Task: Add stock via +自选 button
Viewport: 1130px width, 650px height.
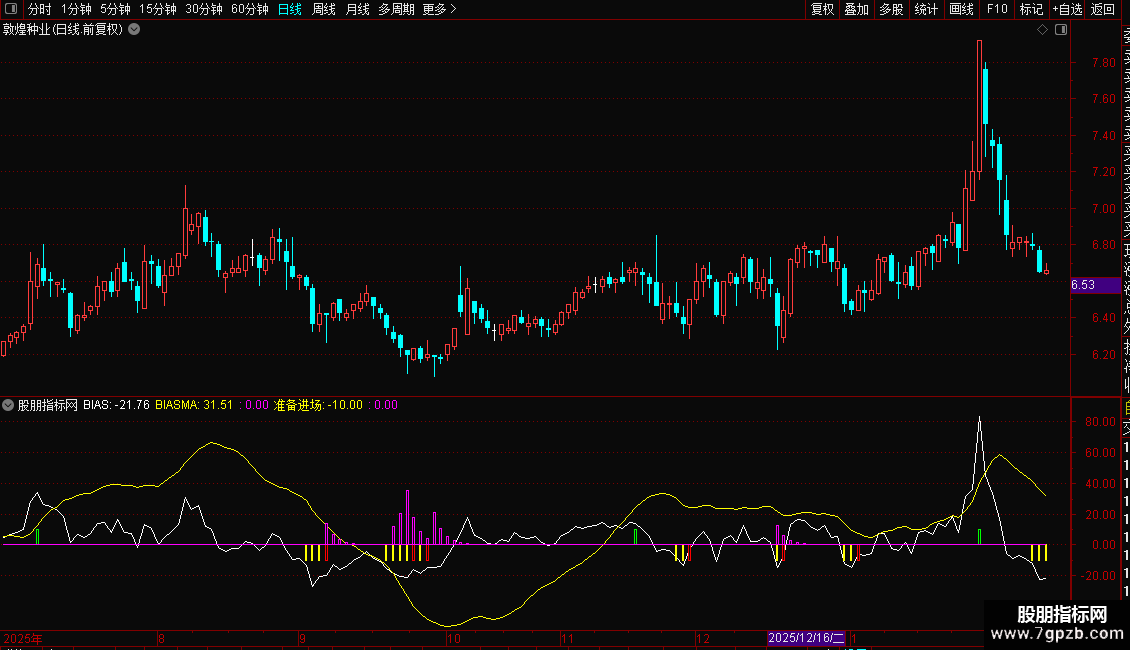Action: (1067, 9)
